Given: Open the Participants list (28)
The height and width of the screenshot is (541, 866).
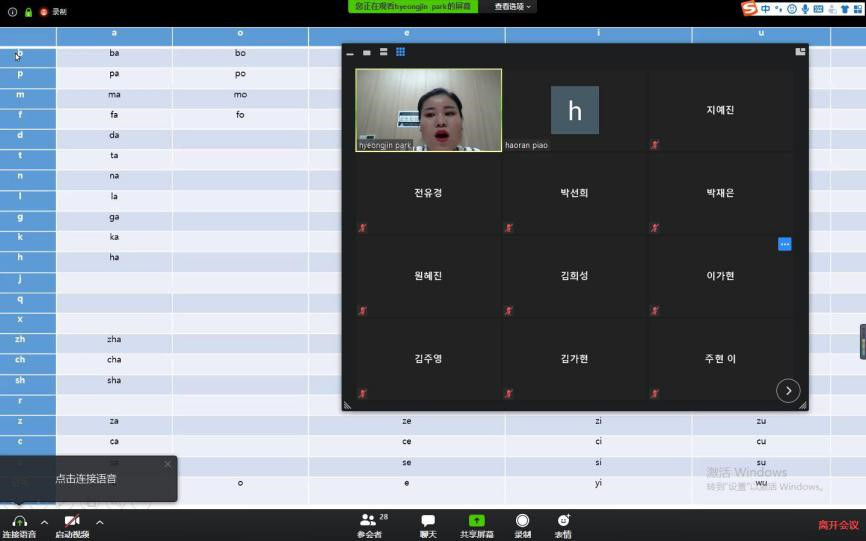Looking at the screenshot, I should point(370,526).
